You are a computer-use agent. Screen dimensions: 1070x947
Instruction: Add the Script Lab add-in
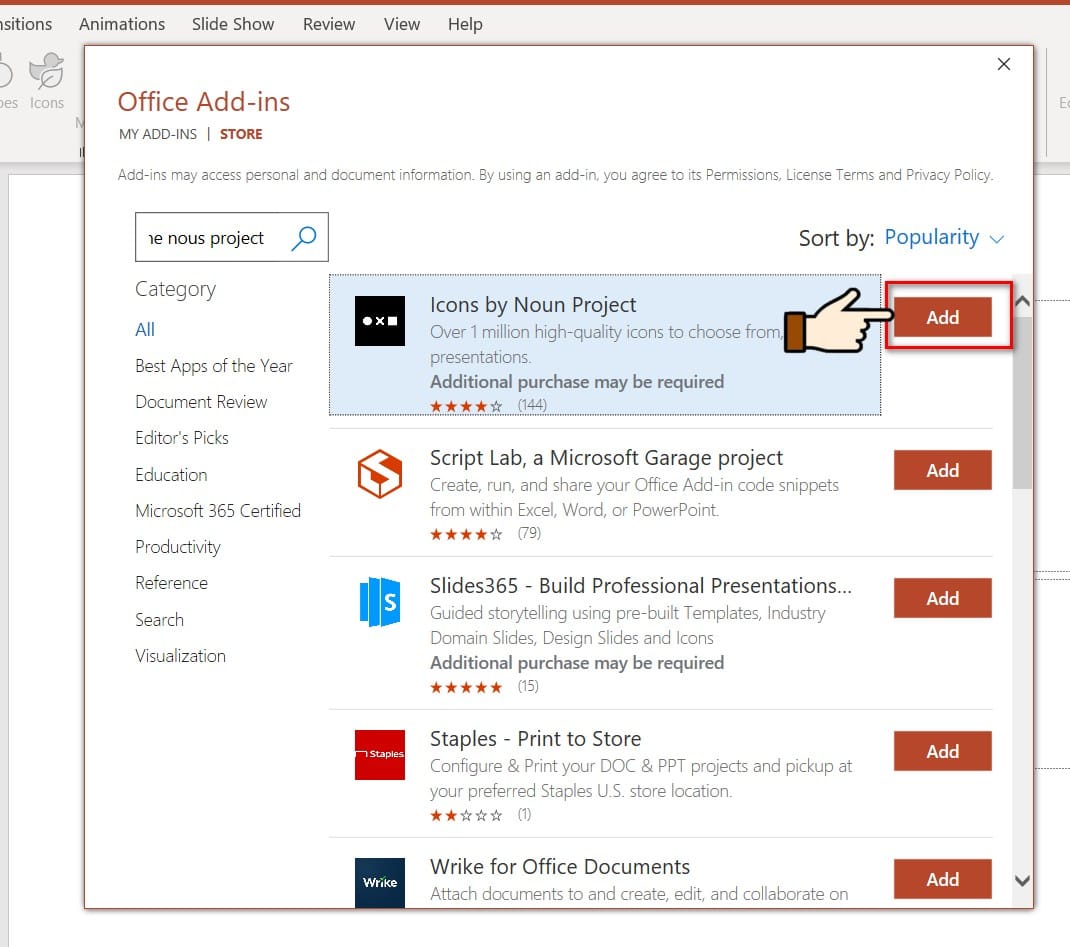click(942, 470)
